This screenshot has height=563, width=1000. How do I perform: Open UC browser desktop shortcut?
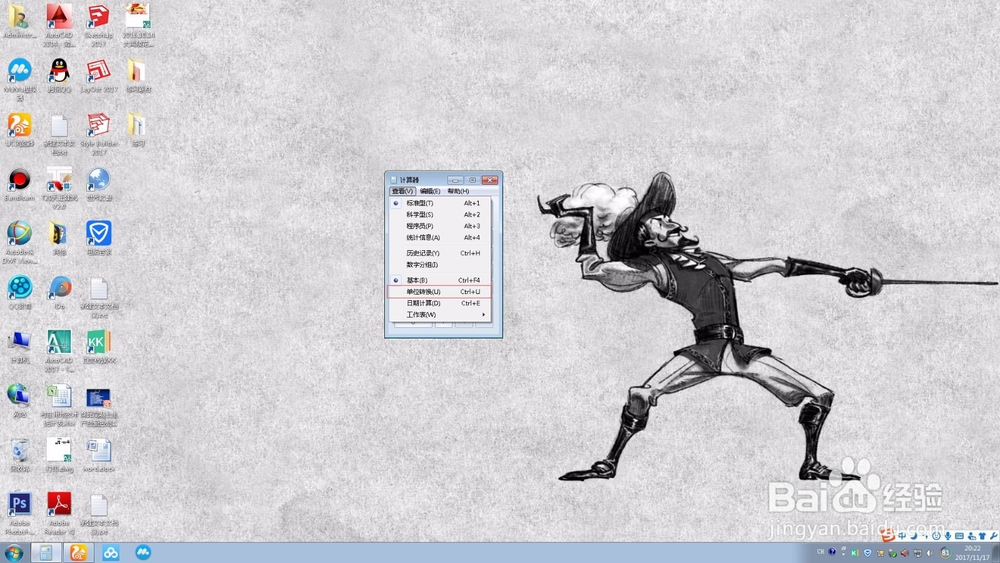[x=19, y=129]
